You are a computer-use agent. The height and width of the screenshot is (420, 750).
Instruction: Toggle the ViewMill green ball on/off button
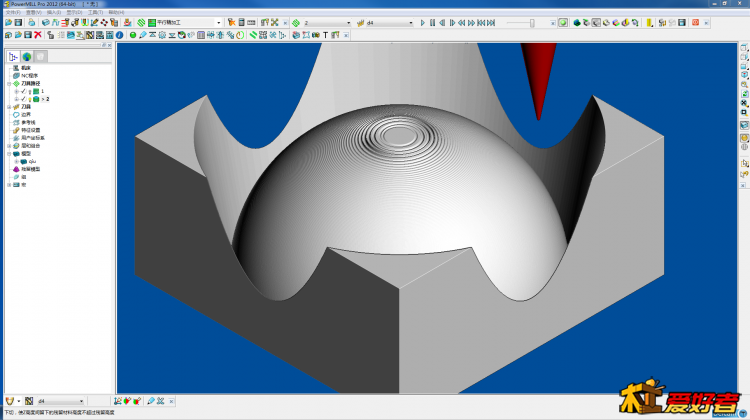tap(563, 22)
